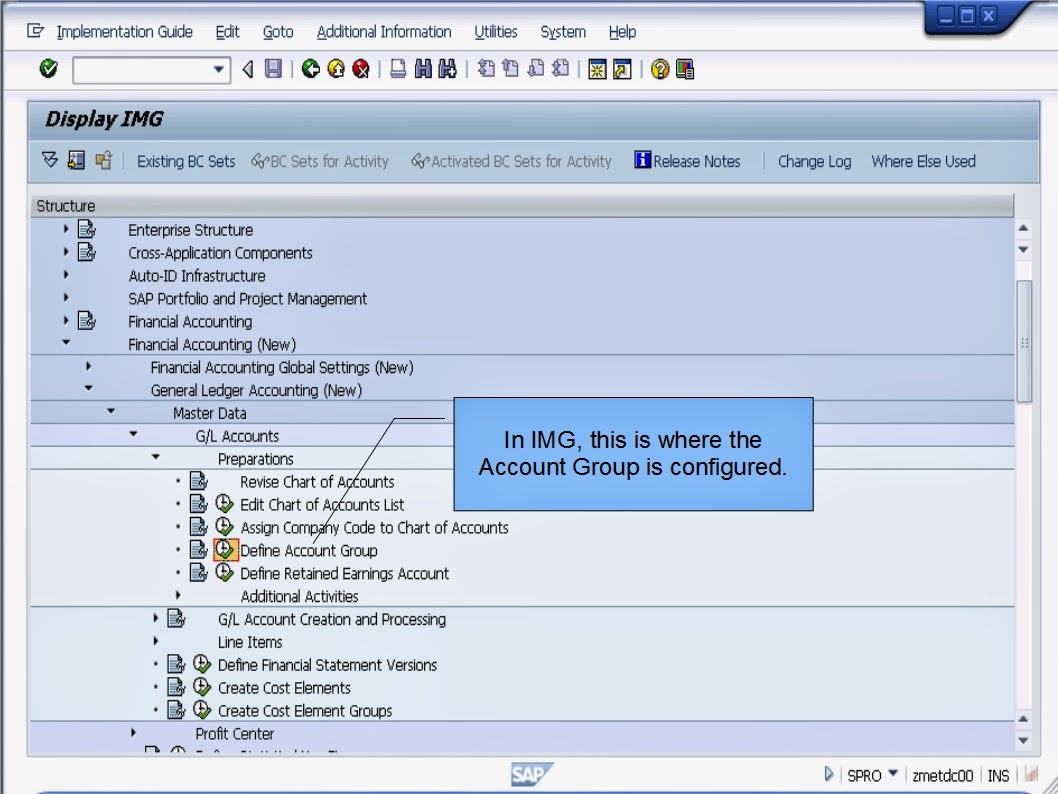Collapse the Preparations node

coord(156,457)
